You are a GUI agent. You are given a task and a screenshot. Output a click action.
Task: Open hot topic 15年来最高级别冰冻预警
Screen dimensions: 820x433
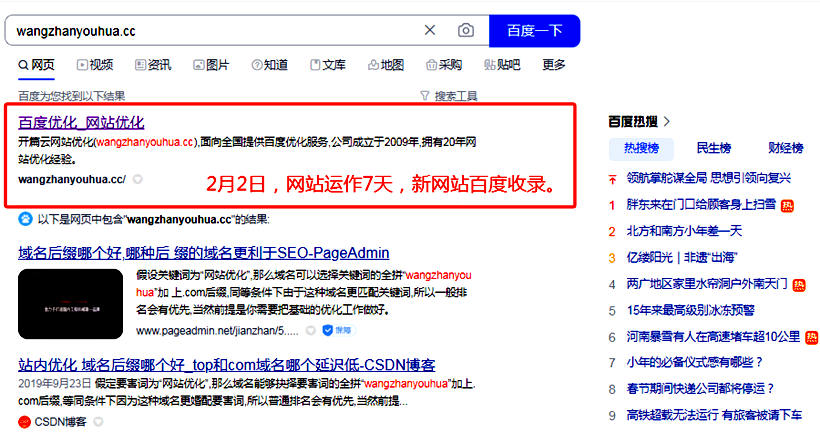click(690, 310)
